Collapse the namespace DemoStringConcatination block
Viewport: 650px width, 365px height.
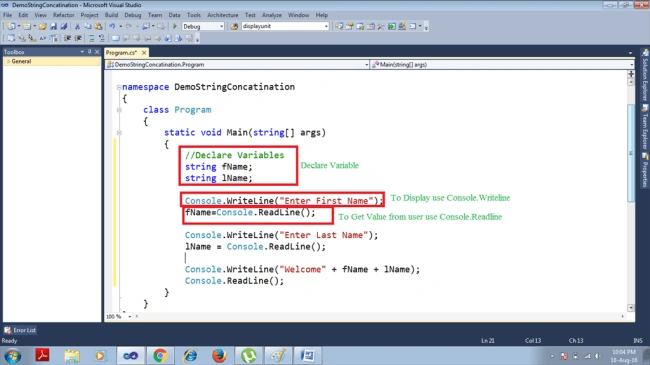point(119,87)
